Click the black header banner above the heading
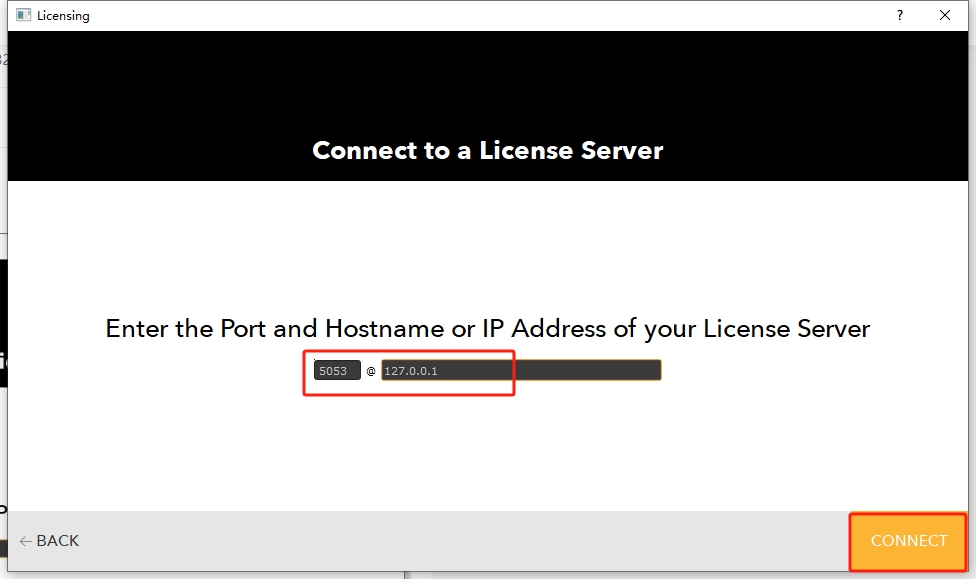The height and width of the screenshot is (579, 976). (x=487, y=80)
